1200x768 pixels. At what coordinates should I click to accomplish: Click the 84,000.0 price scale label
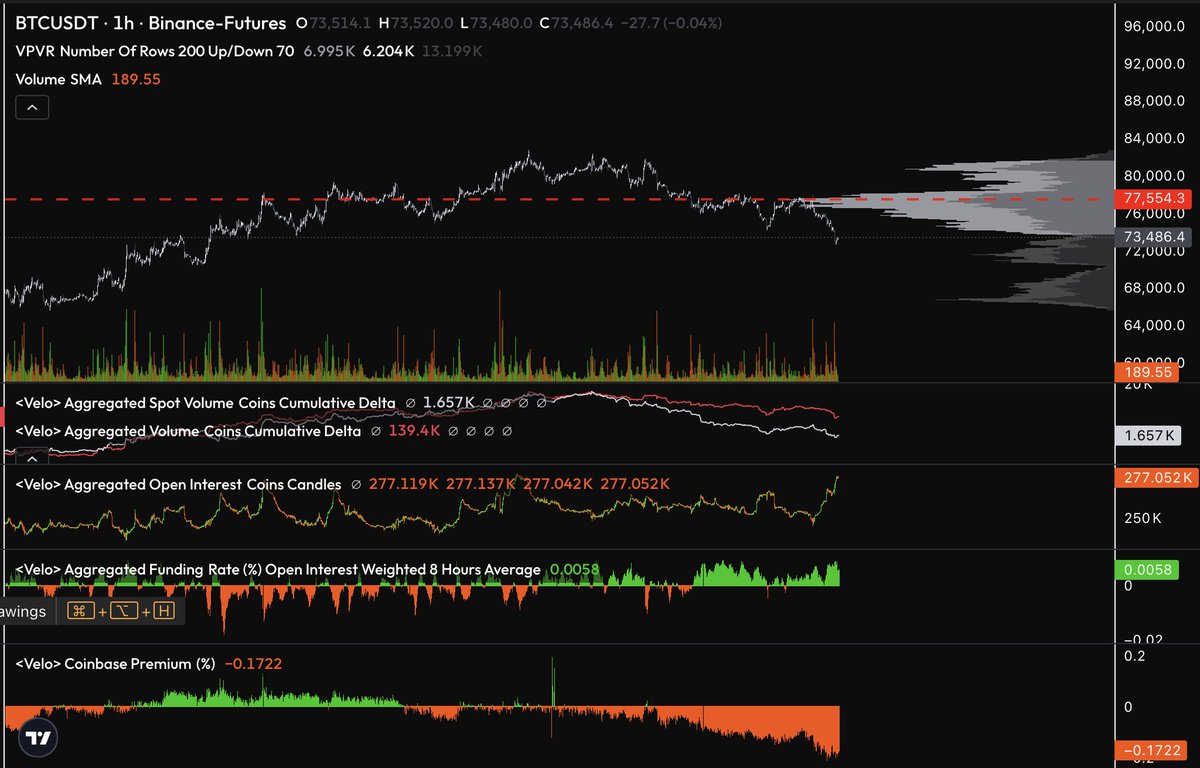[x=1156, y=139]
